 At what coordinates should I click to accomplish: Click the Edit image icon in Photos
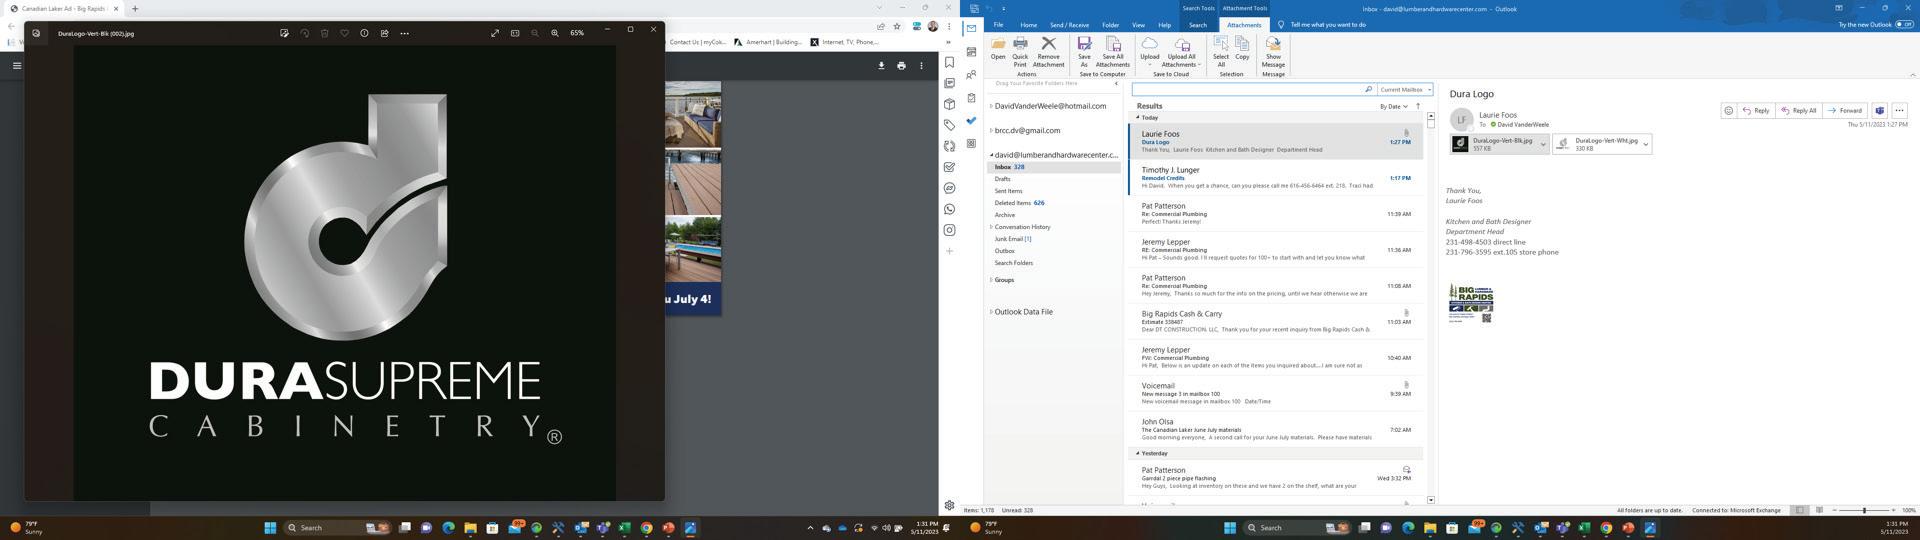click(285, 33)
